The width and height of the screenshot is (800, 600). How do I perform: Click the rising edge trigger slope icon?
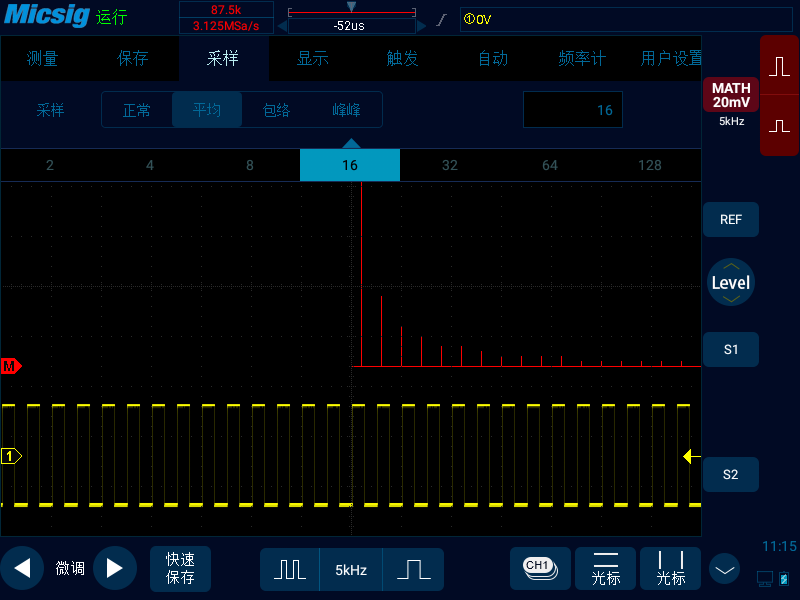click(x=440, y=18)
